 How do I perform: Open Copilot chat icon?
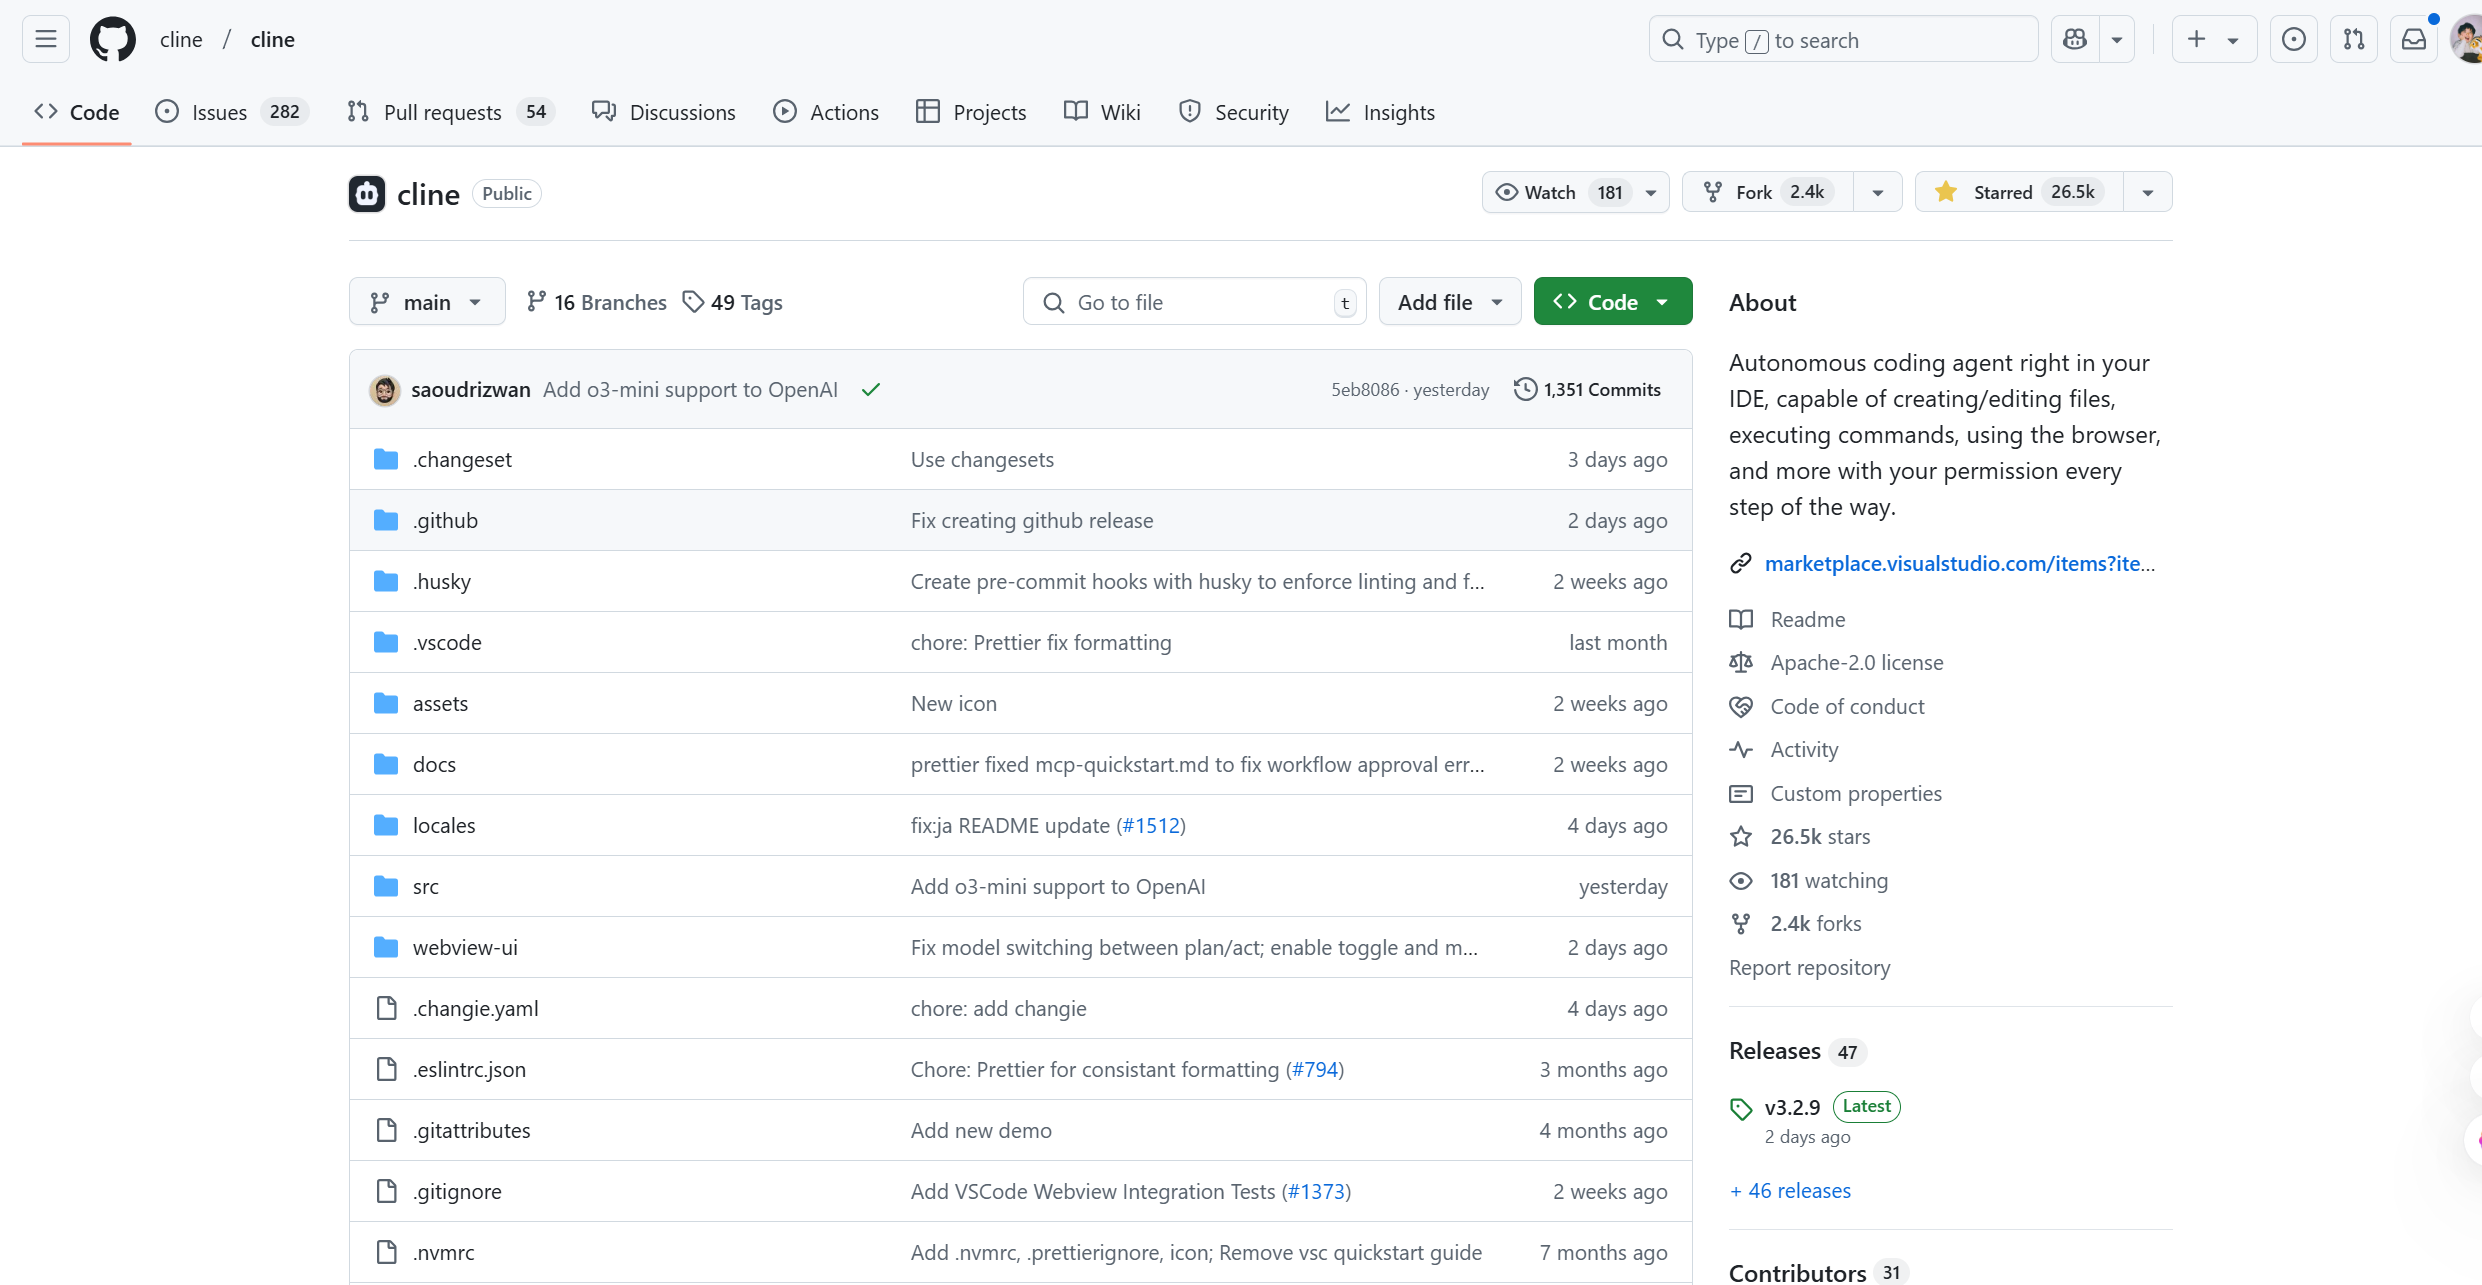pyautogui.click(x=2075, y=40)
